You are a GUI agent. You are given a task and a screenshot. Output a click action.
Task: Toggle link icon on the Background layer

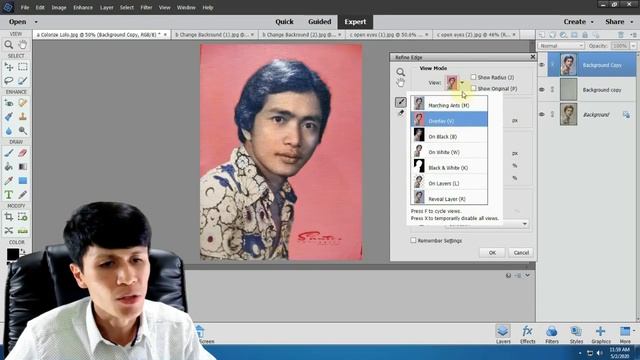[x=552, y=115]
